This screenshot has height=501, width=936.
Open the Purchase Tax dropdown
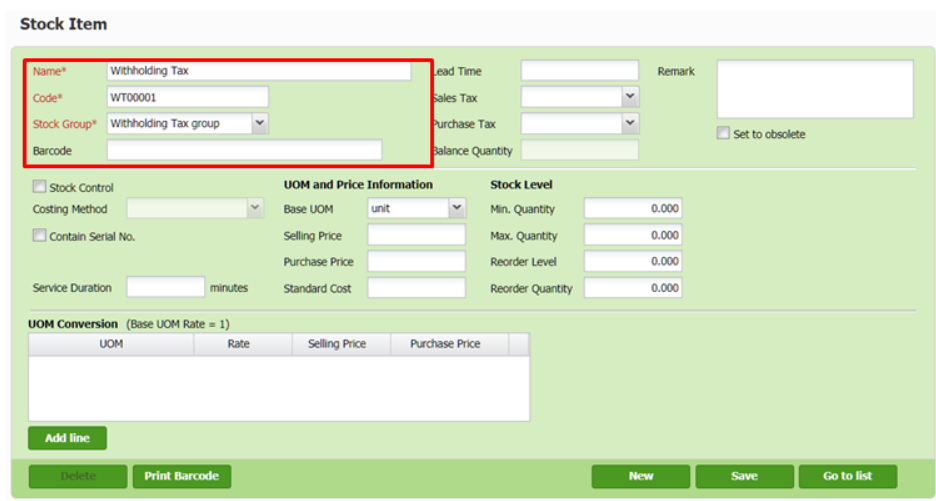click(x=629, y=123)
